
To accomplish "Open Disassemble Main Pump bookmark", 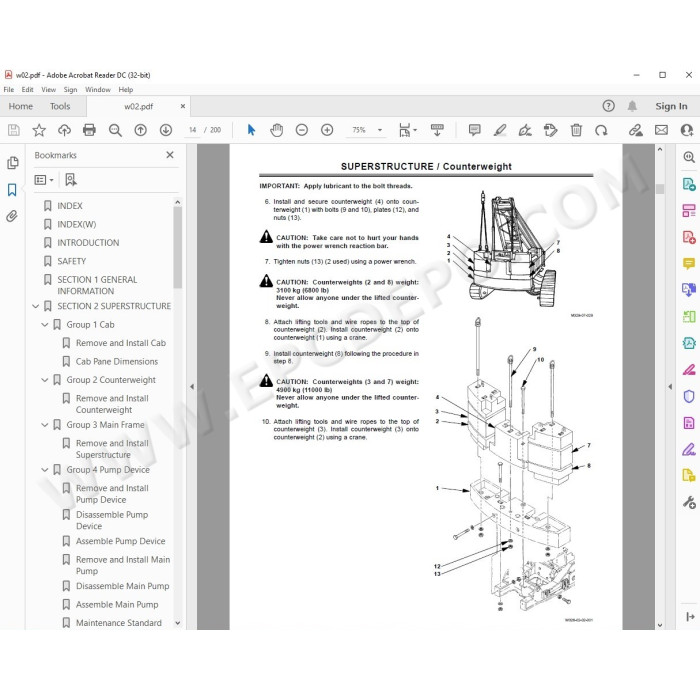I will coord(122,586).
